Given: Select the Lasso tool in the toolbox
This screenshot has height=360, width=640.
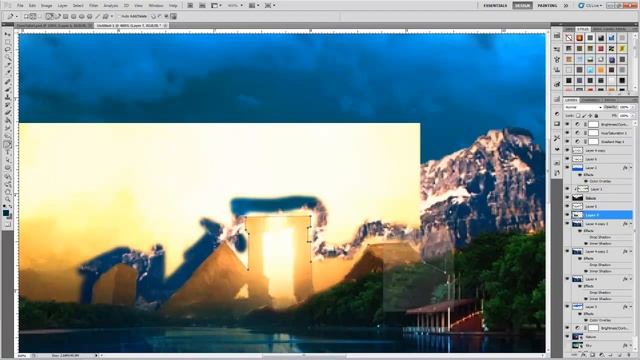Looking at the screenshot, I should [x=8, y=49].
